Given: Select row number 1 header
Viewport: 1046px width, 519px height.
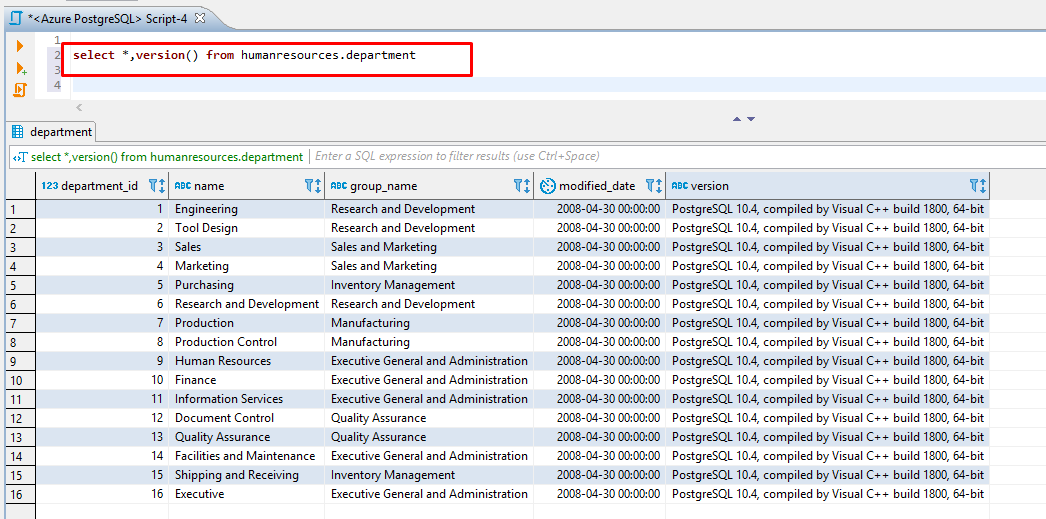Looking at the screenshot, I should pyautogui.click(x=20, y=209).
